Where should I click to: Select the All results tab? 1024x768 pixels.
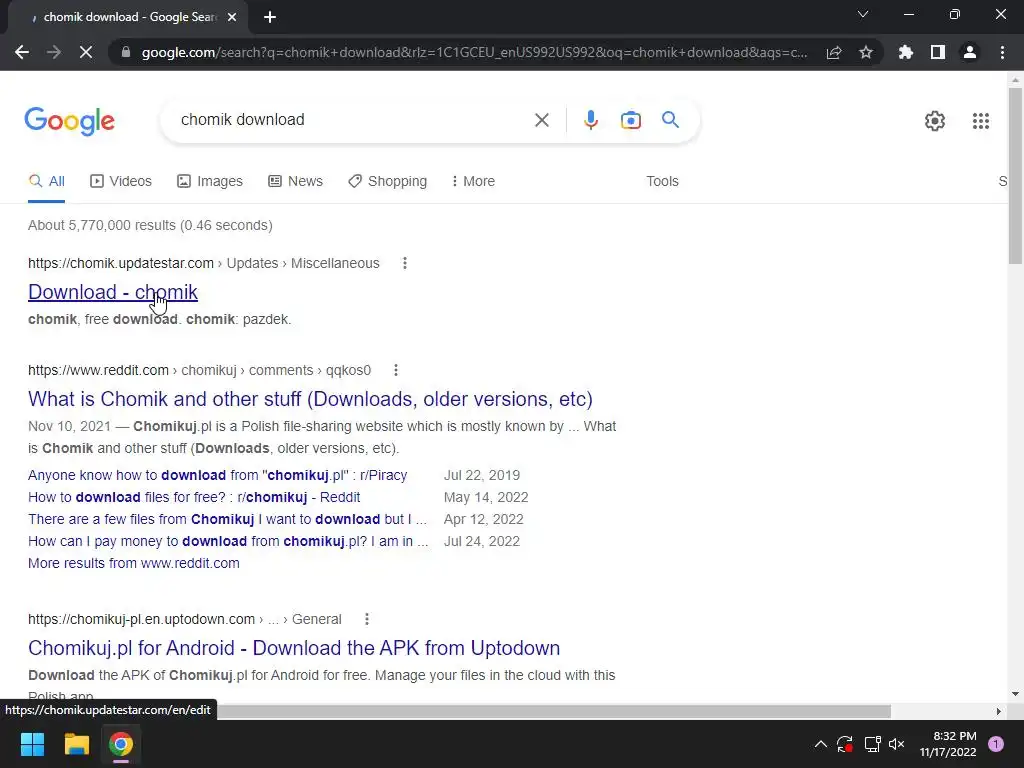coord(46,182)
